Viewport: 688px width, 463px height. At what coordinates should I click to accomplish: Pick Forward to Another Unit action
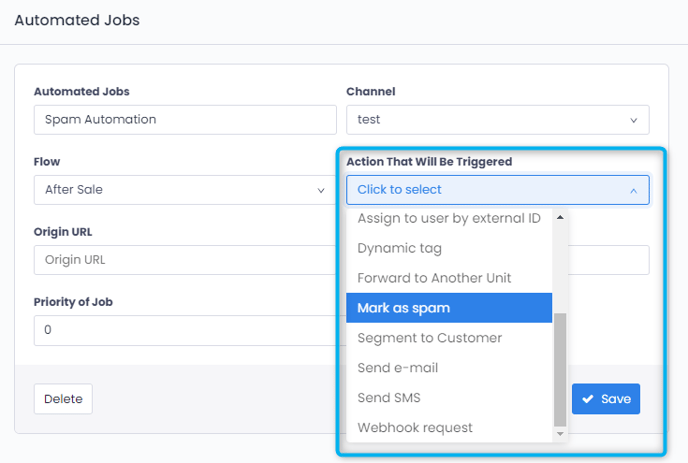[x=449, y=278]
